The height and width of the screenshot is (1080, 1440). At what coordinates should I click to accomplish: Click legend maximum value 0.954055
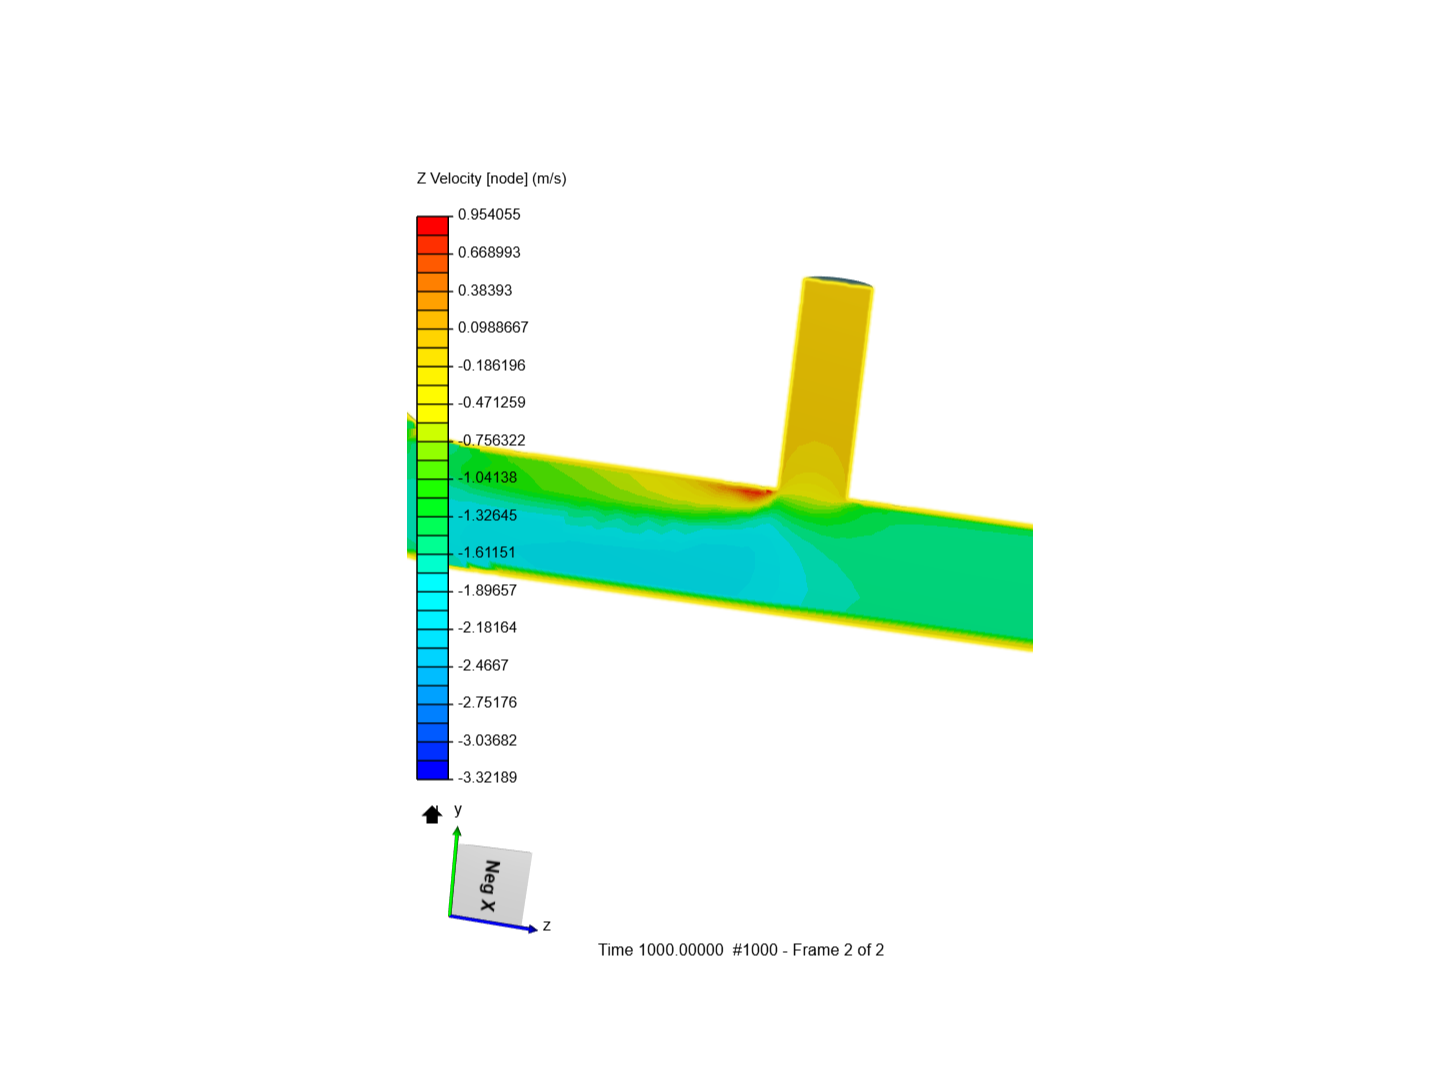[489, 214]
